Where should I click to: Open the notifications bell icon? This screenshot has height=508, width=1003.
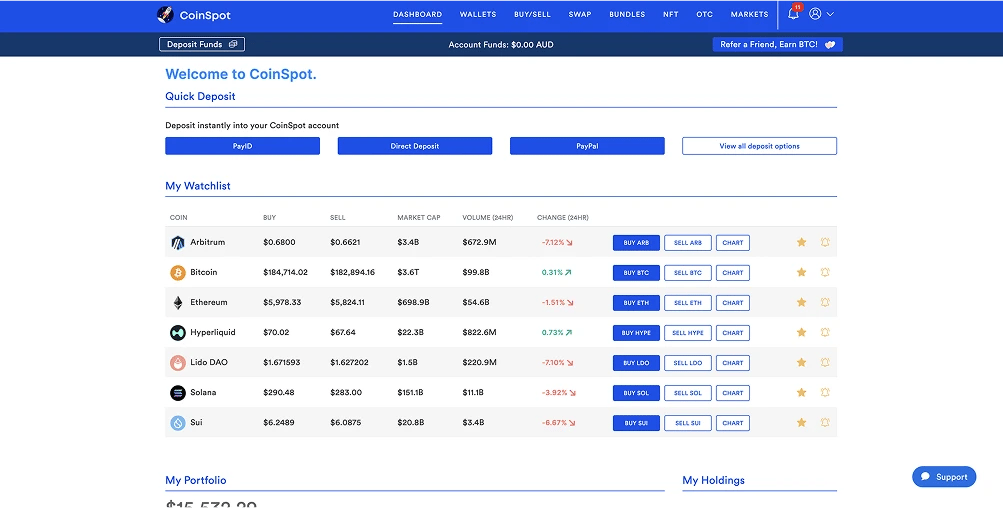(793, 13)
